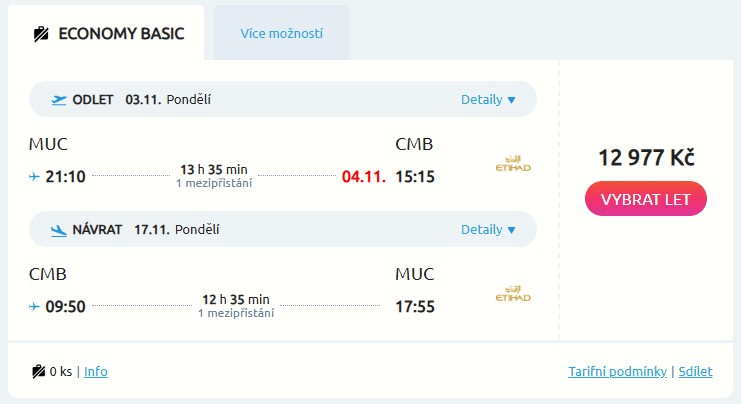Click the baggage icon next to 0 ks
Screen dimensions: 741x404
click(38, 371)
